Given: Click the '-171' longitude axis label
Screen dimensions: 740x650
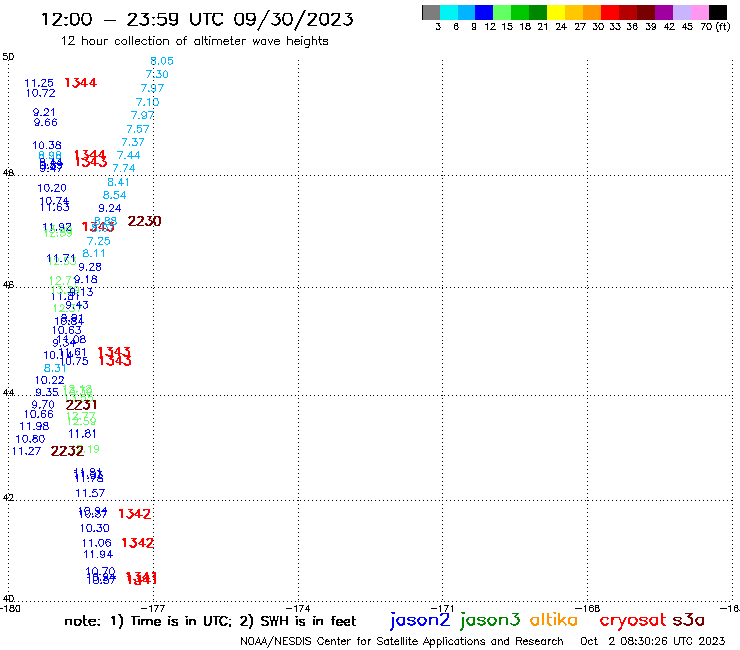Looking at the screenshot, I should click(x=443, y=608).
